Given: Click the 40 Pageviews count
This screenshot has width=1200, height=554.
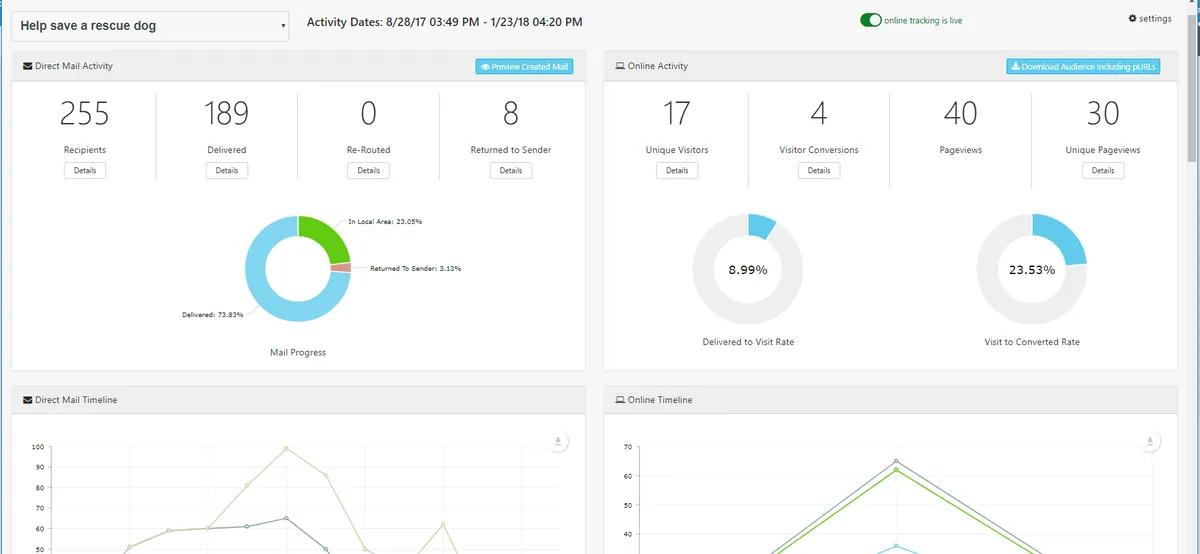Looking at the screenshot, I should [x=961, y=114].
